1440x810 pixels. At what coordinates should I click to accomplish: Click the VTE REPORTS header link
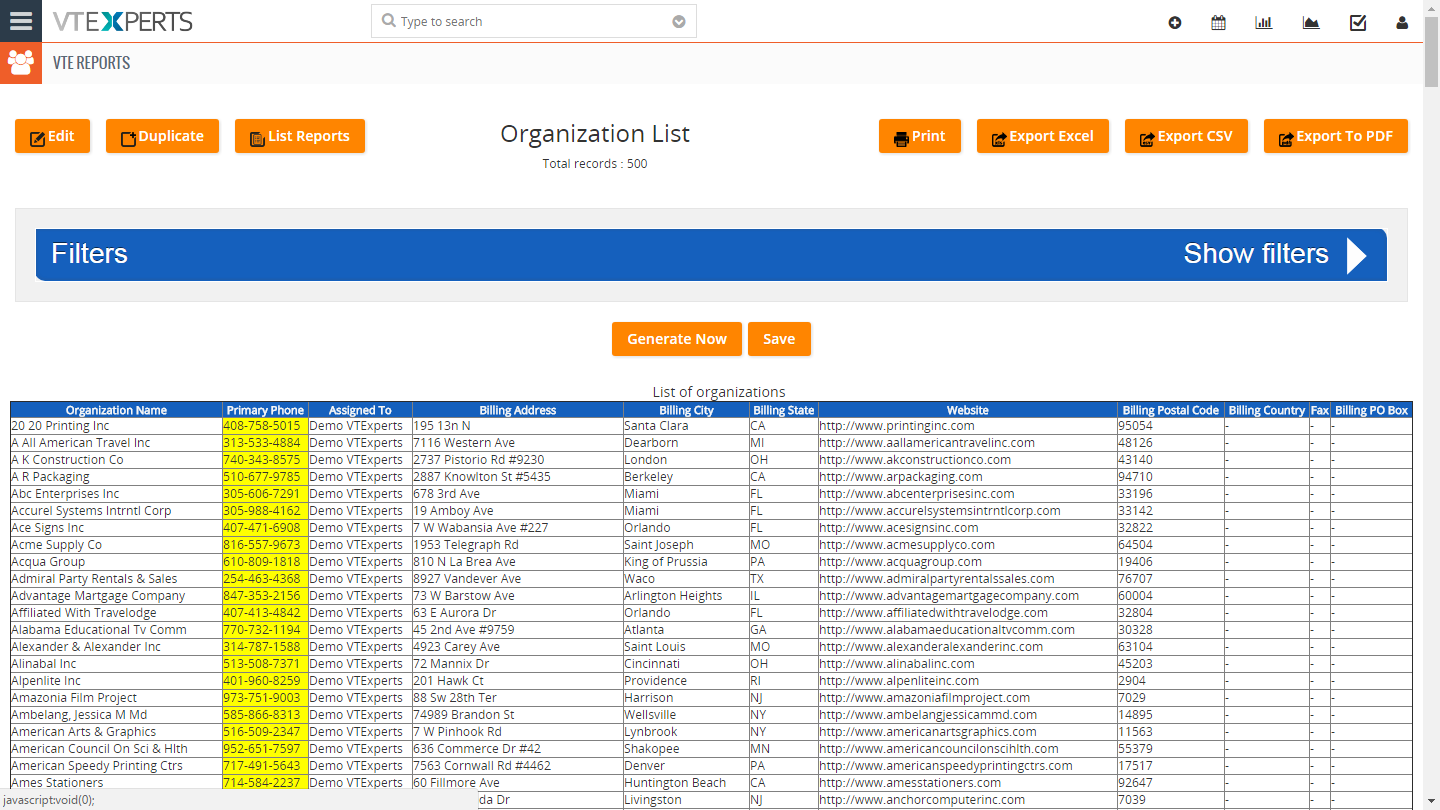pos(92,63)
